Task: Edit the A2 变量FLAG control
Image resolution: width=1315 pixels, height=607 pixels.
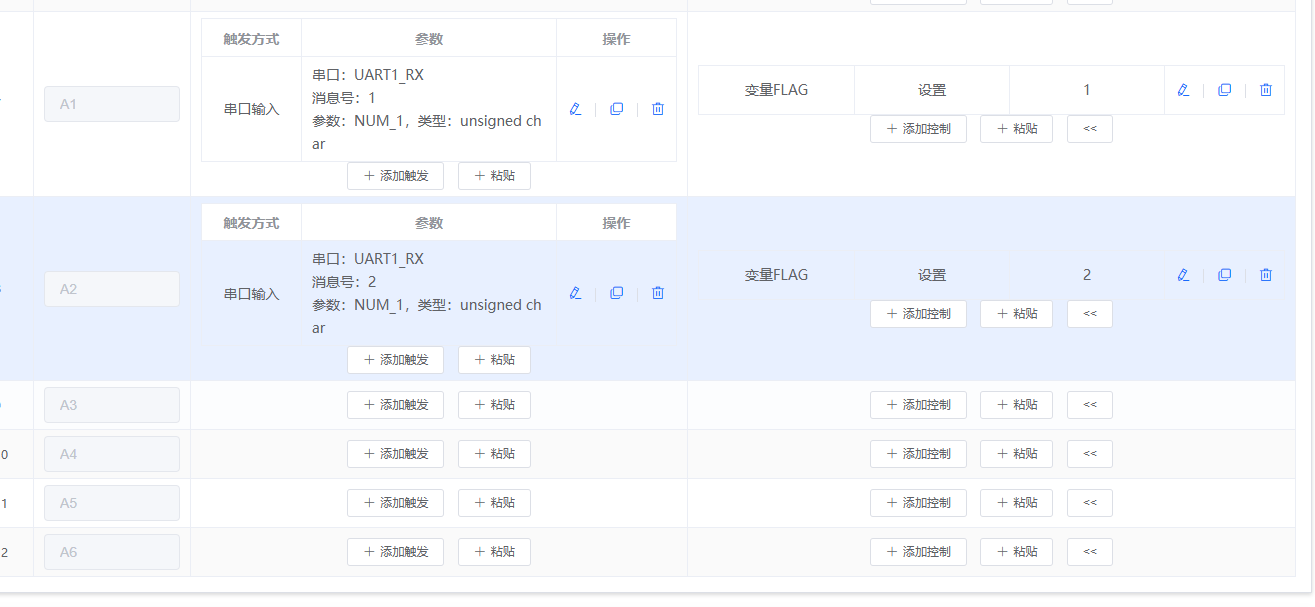Action: (1183, 274)
